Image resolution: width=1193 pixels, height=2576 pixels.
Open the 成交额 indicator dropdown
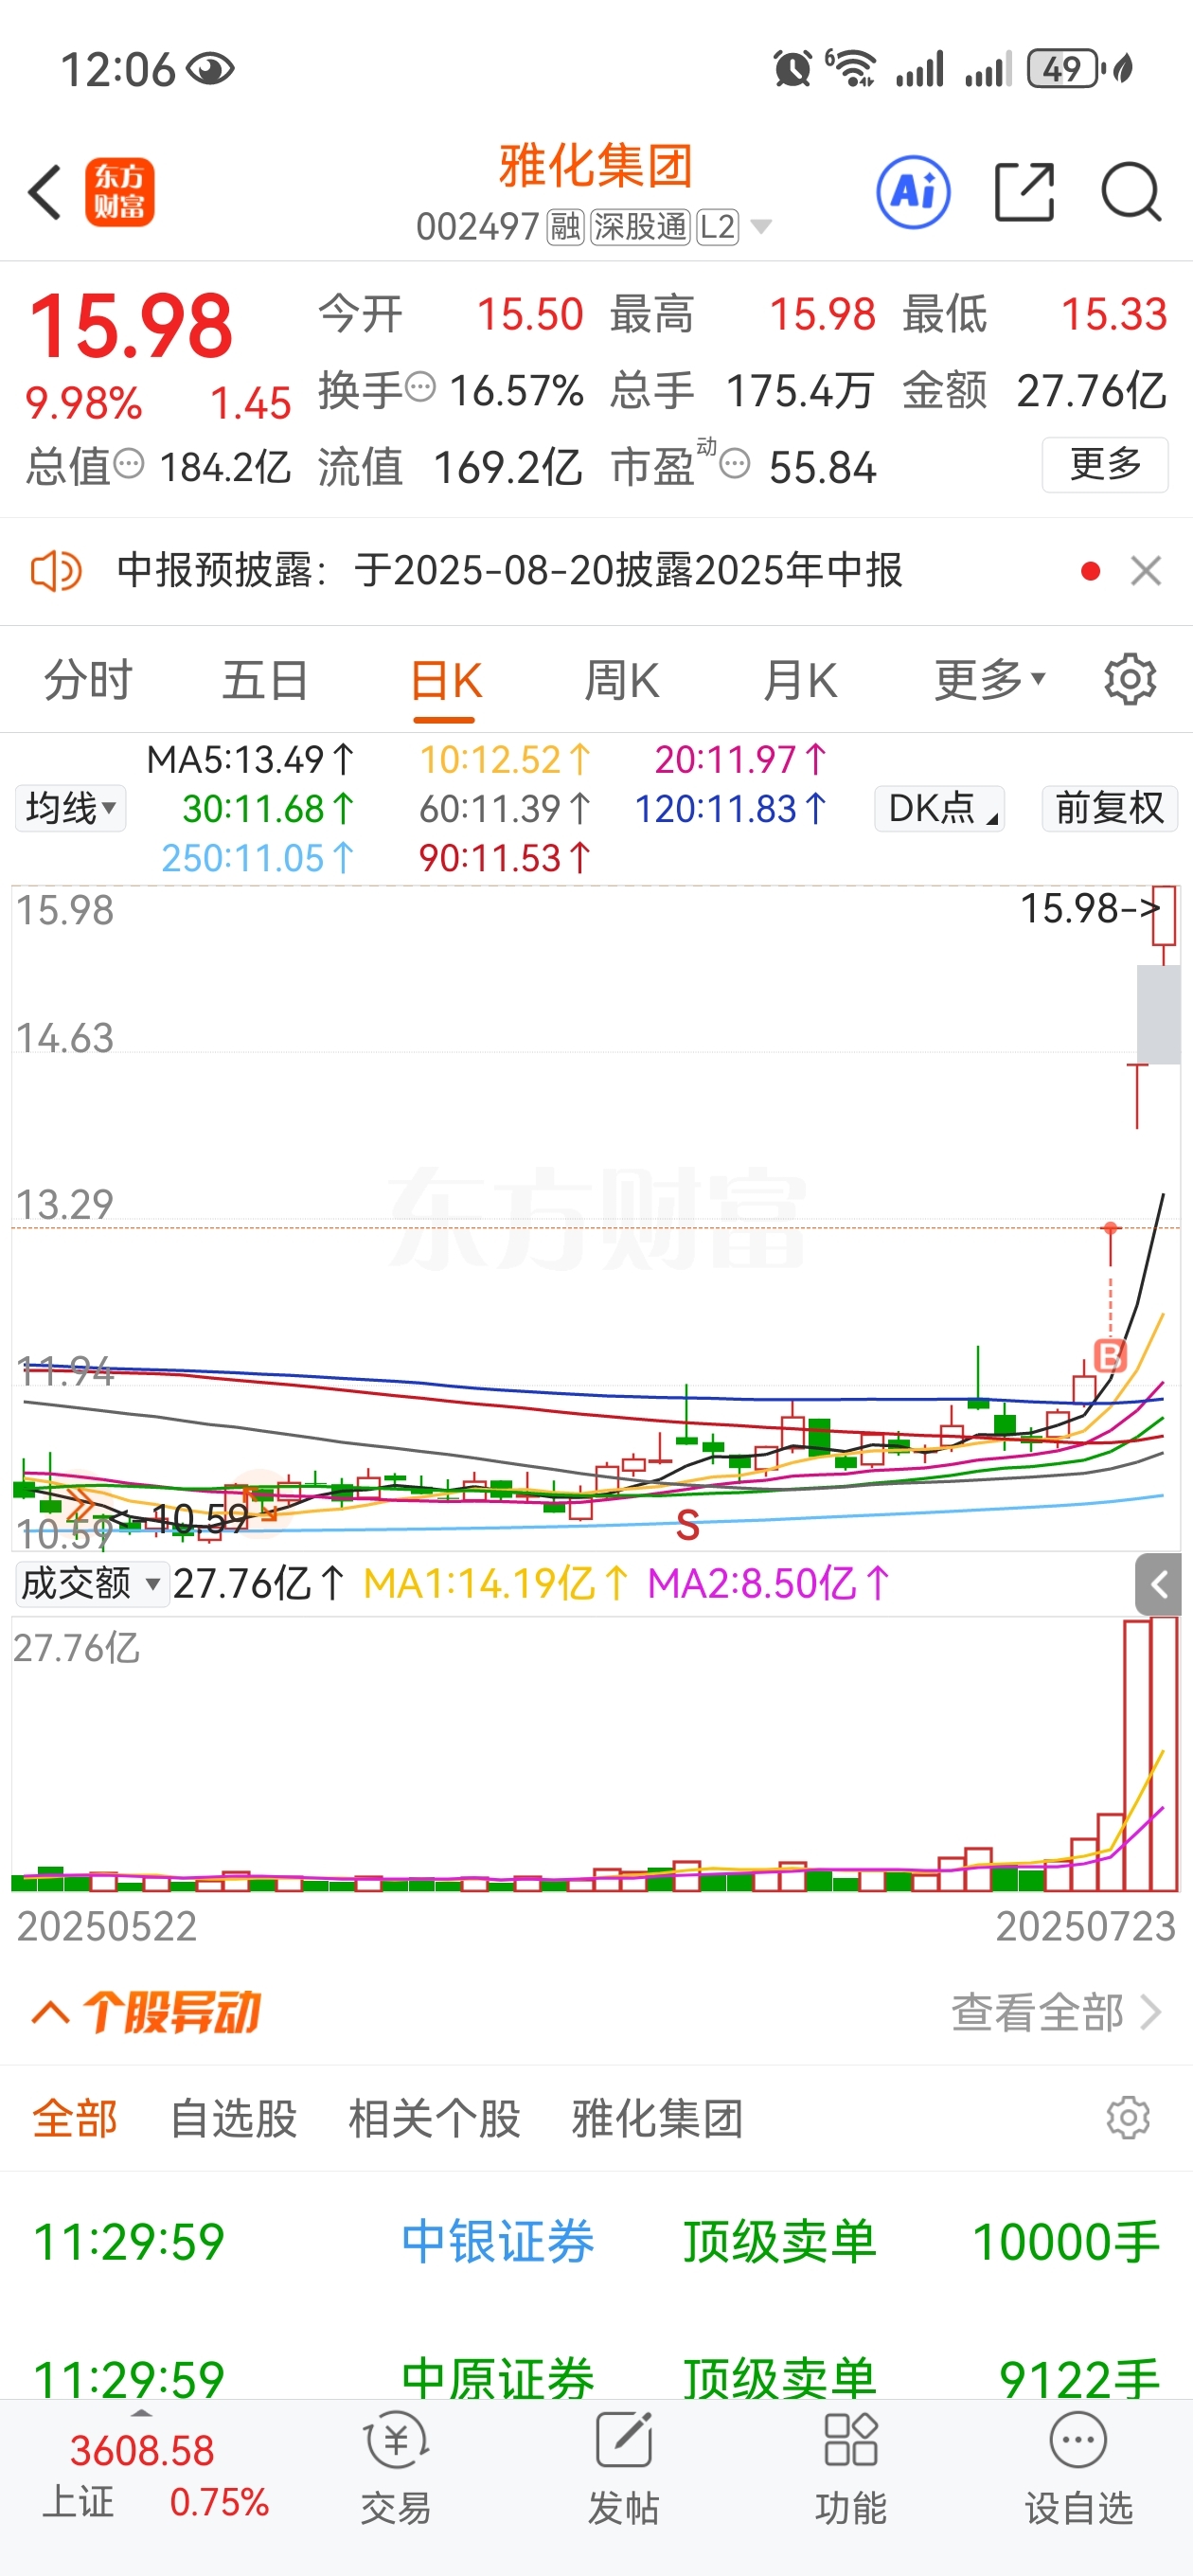tap(90, 1583)
